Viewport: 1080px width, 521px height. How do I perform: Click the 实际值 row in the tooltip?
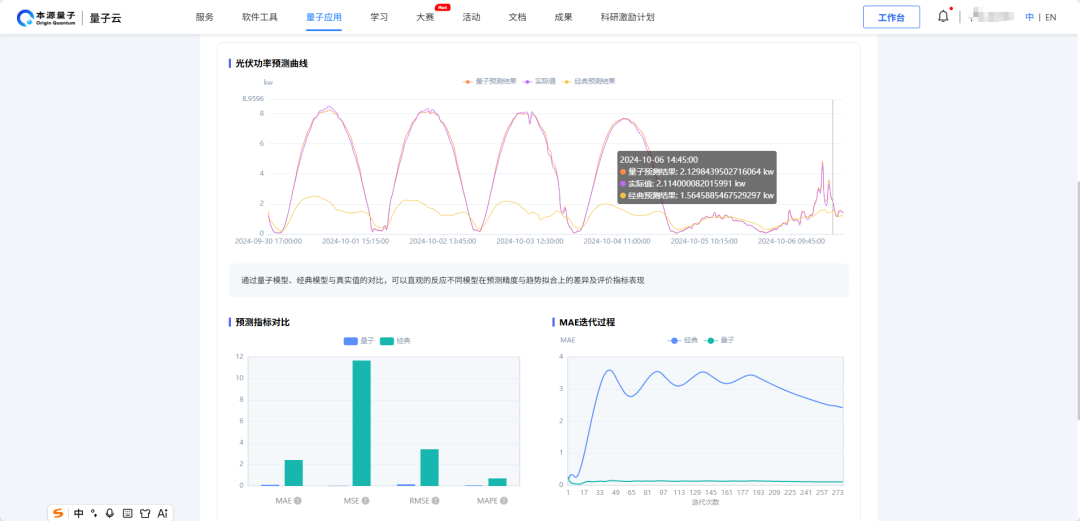(x=683, y=184)
